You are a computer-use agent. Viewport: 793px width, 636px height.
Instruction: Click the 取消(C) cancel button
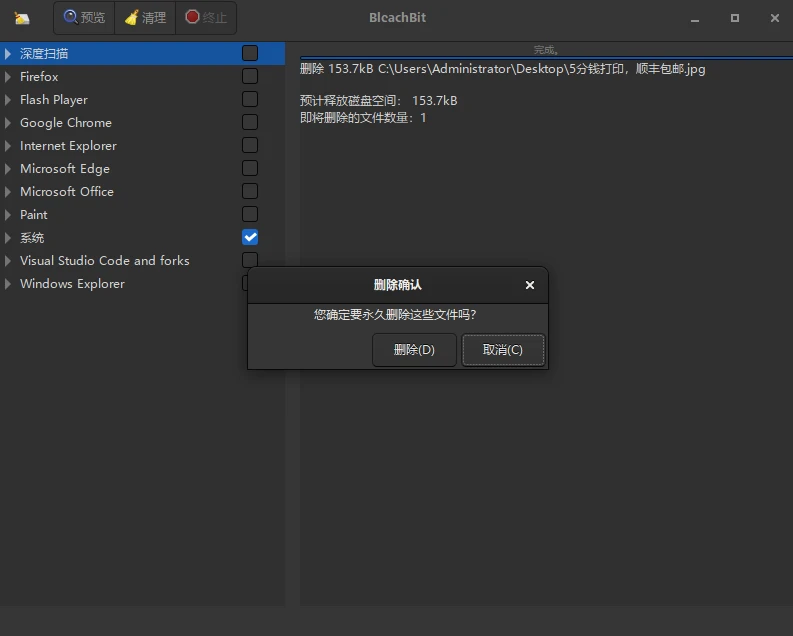[503, 349]
